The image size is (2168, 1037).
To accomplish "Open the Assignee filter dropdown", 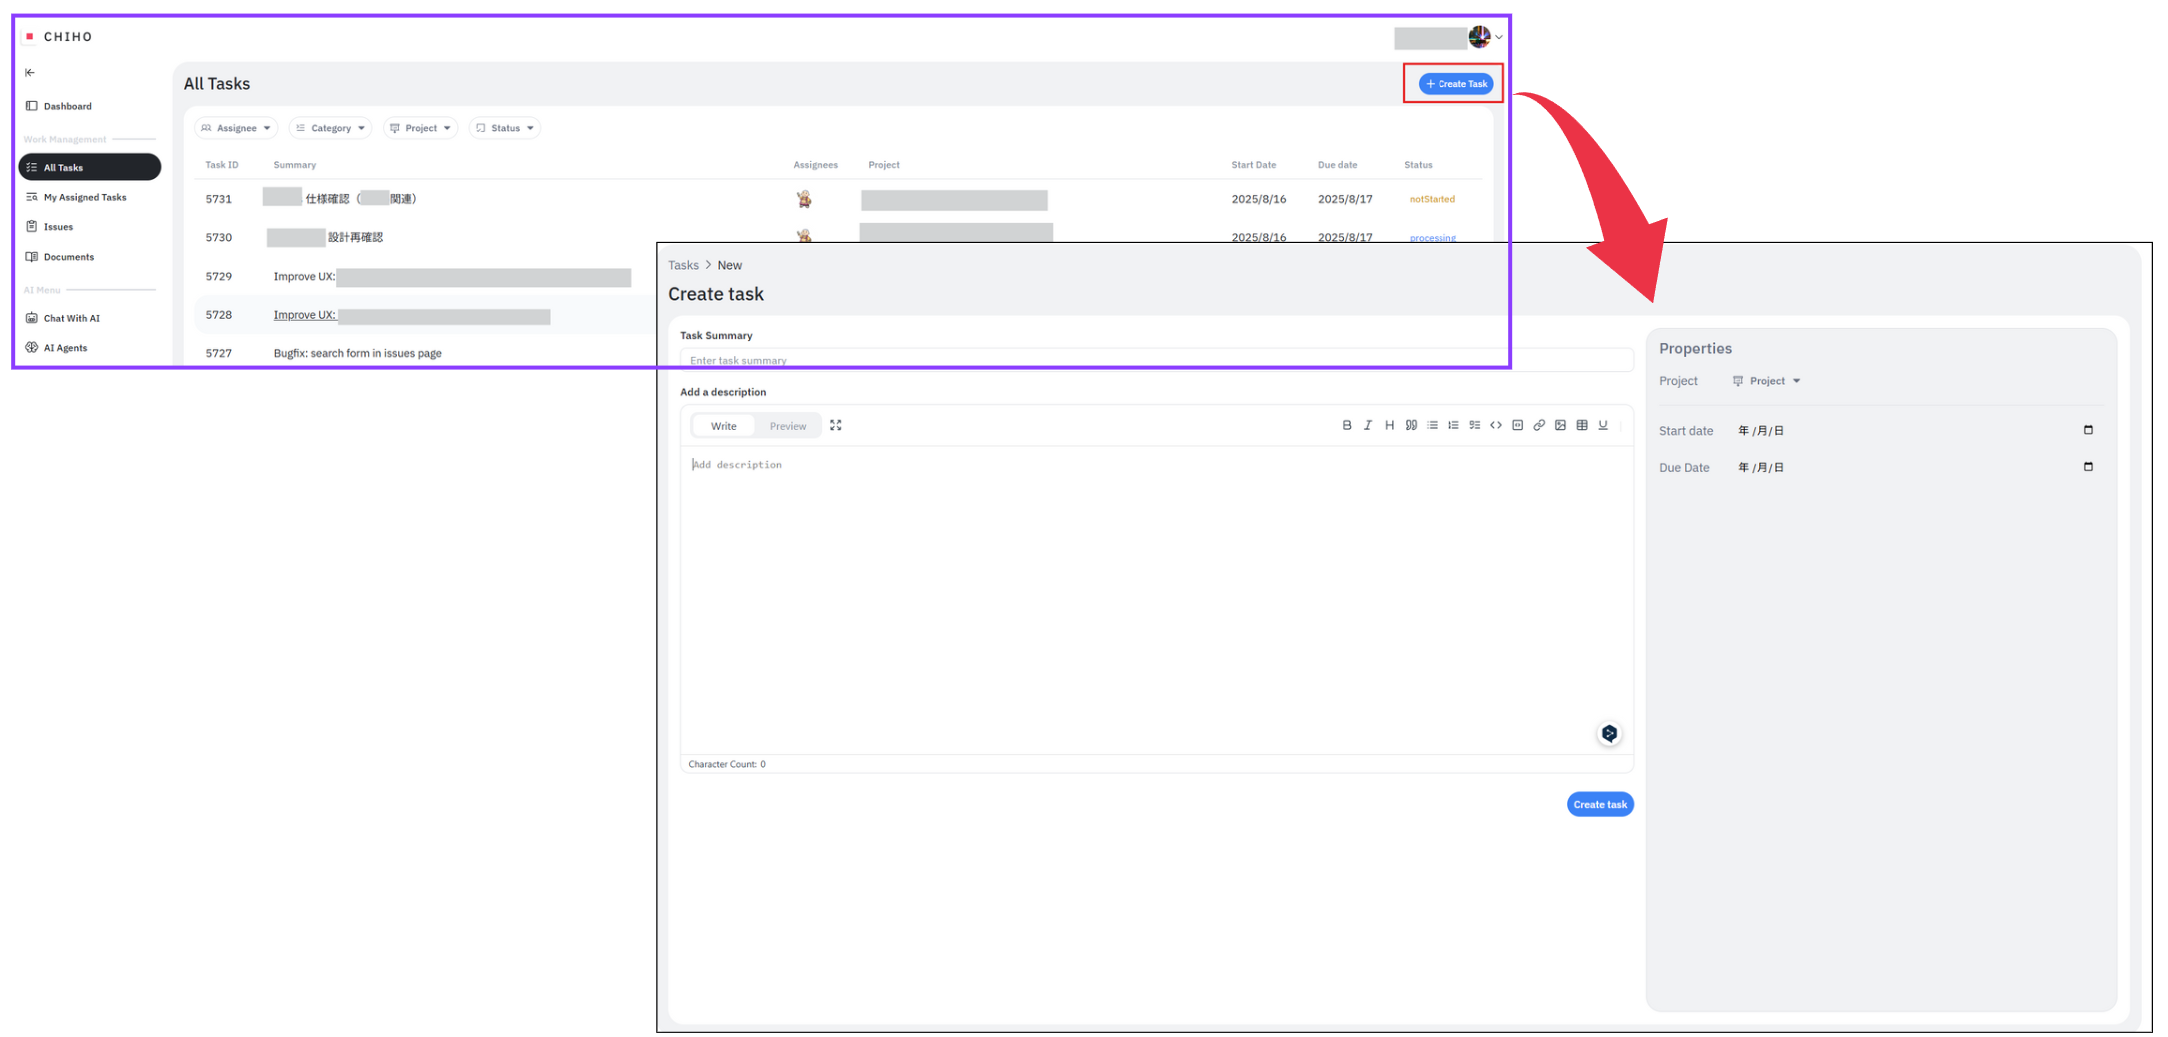I will [x=236, y=128].
